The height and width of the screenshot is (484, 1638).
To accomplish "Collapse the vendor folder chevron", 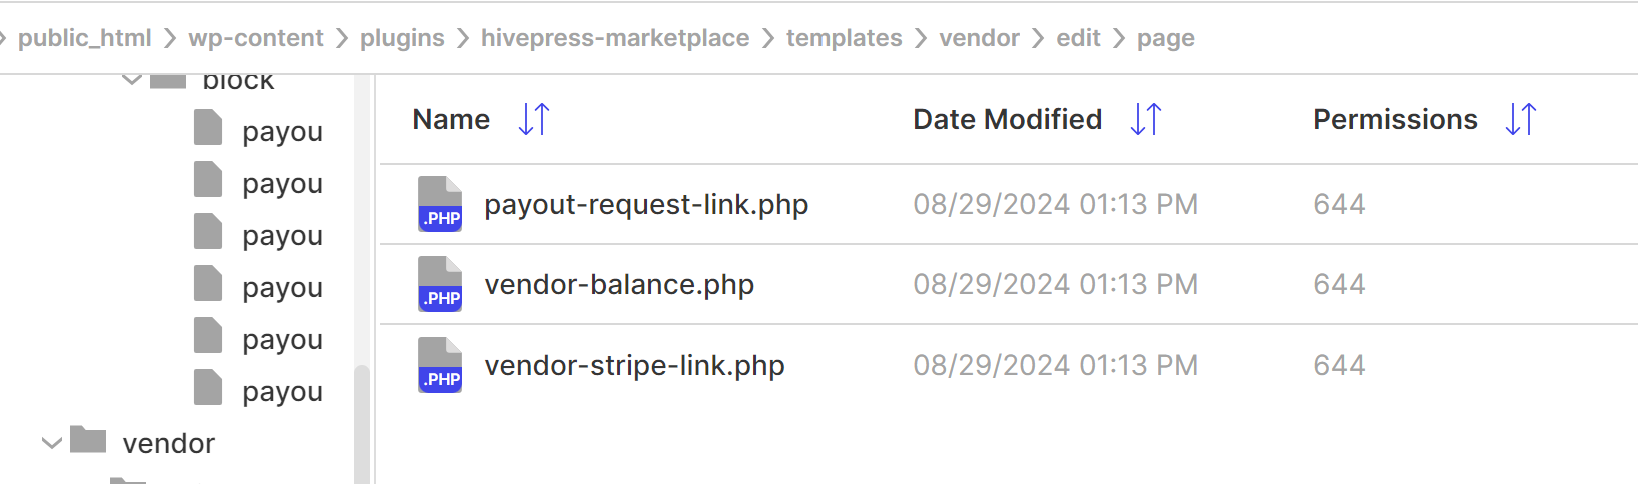I will click(x=52, y=442).
